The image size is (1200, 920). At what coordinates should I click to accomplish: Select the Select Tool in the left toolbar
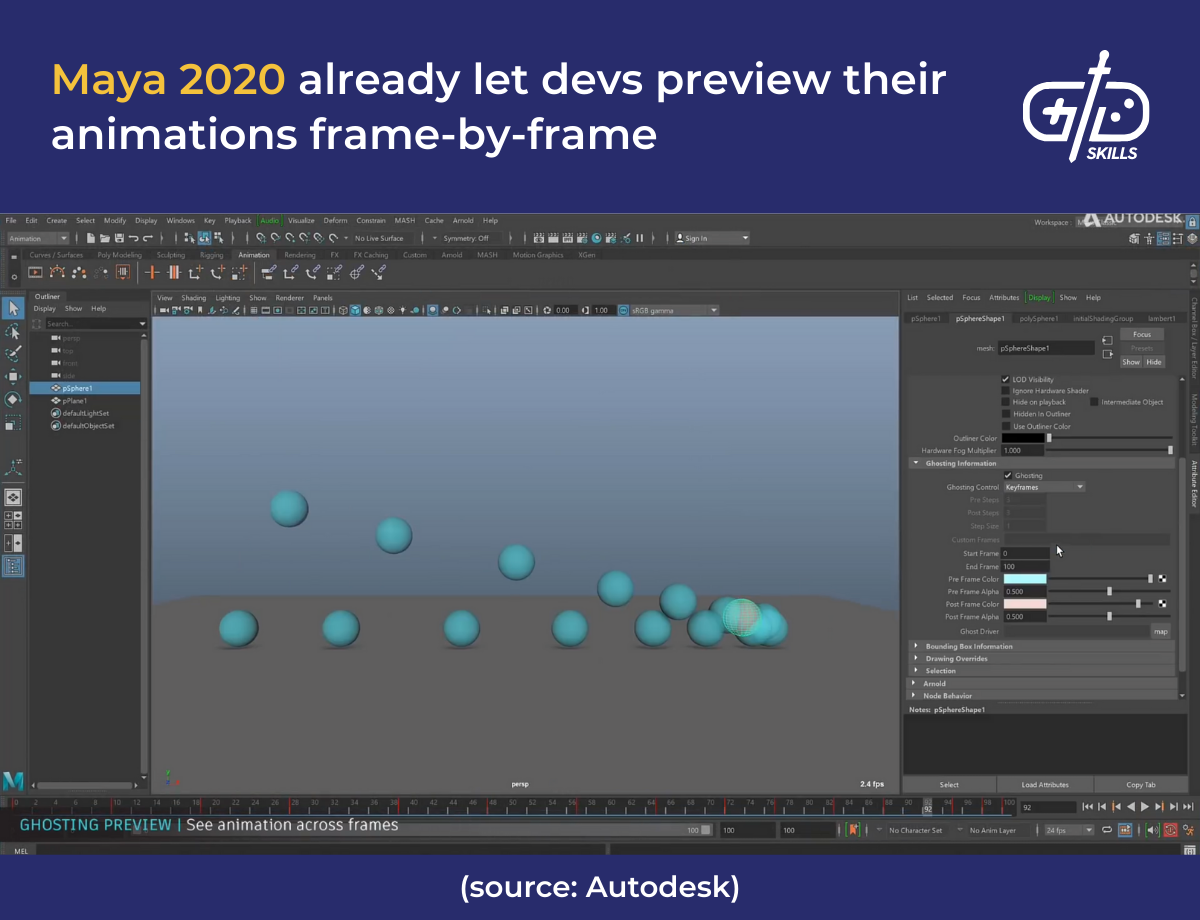click(x=13, y=308)
